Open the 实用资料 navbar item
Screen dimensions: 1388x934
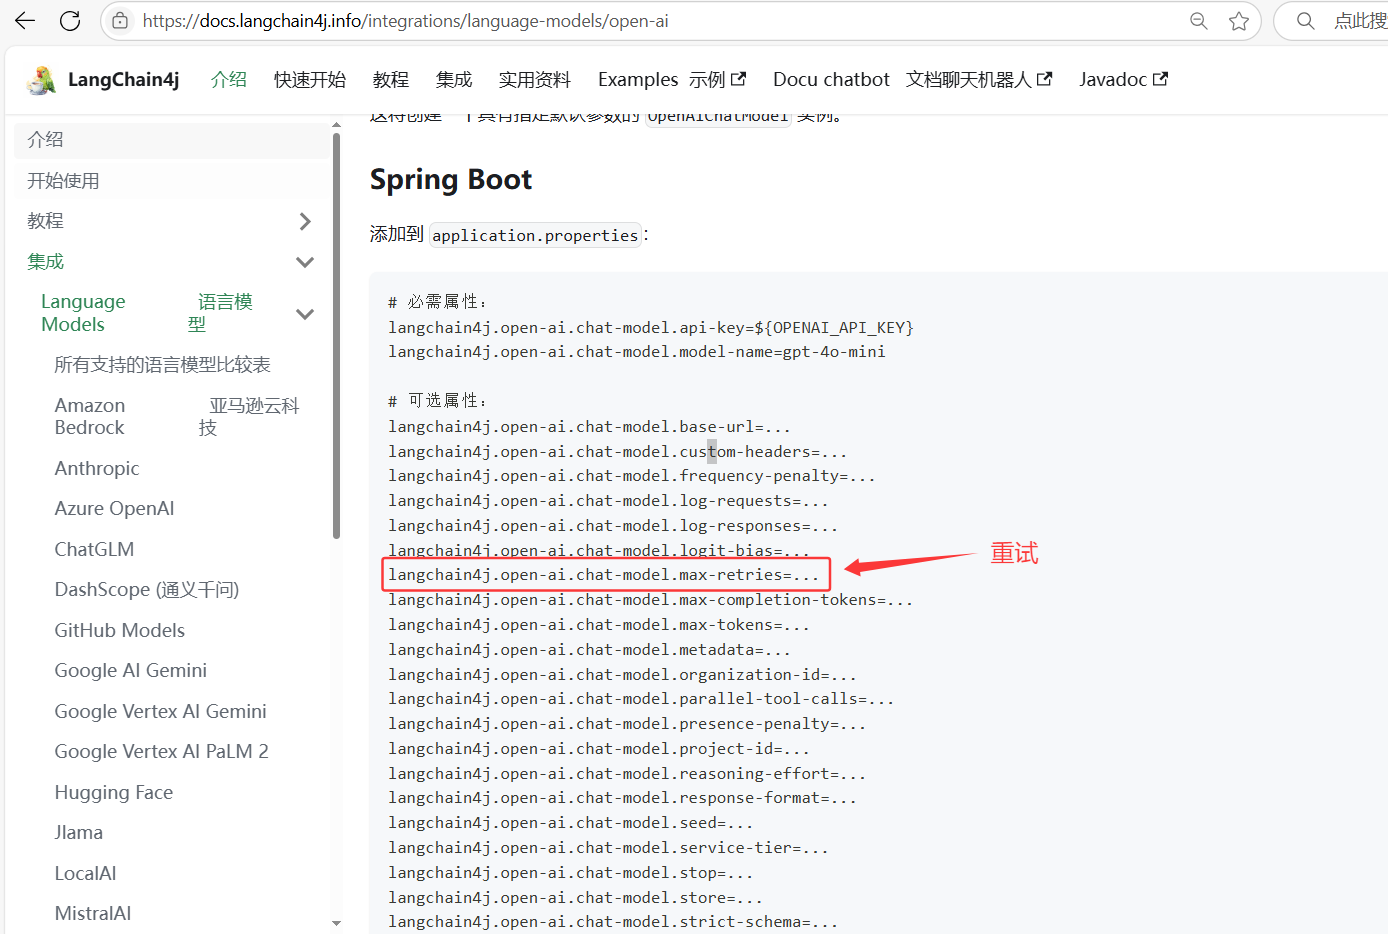click(x=534, y=80)
